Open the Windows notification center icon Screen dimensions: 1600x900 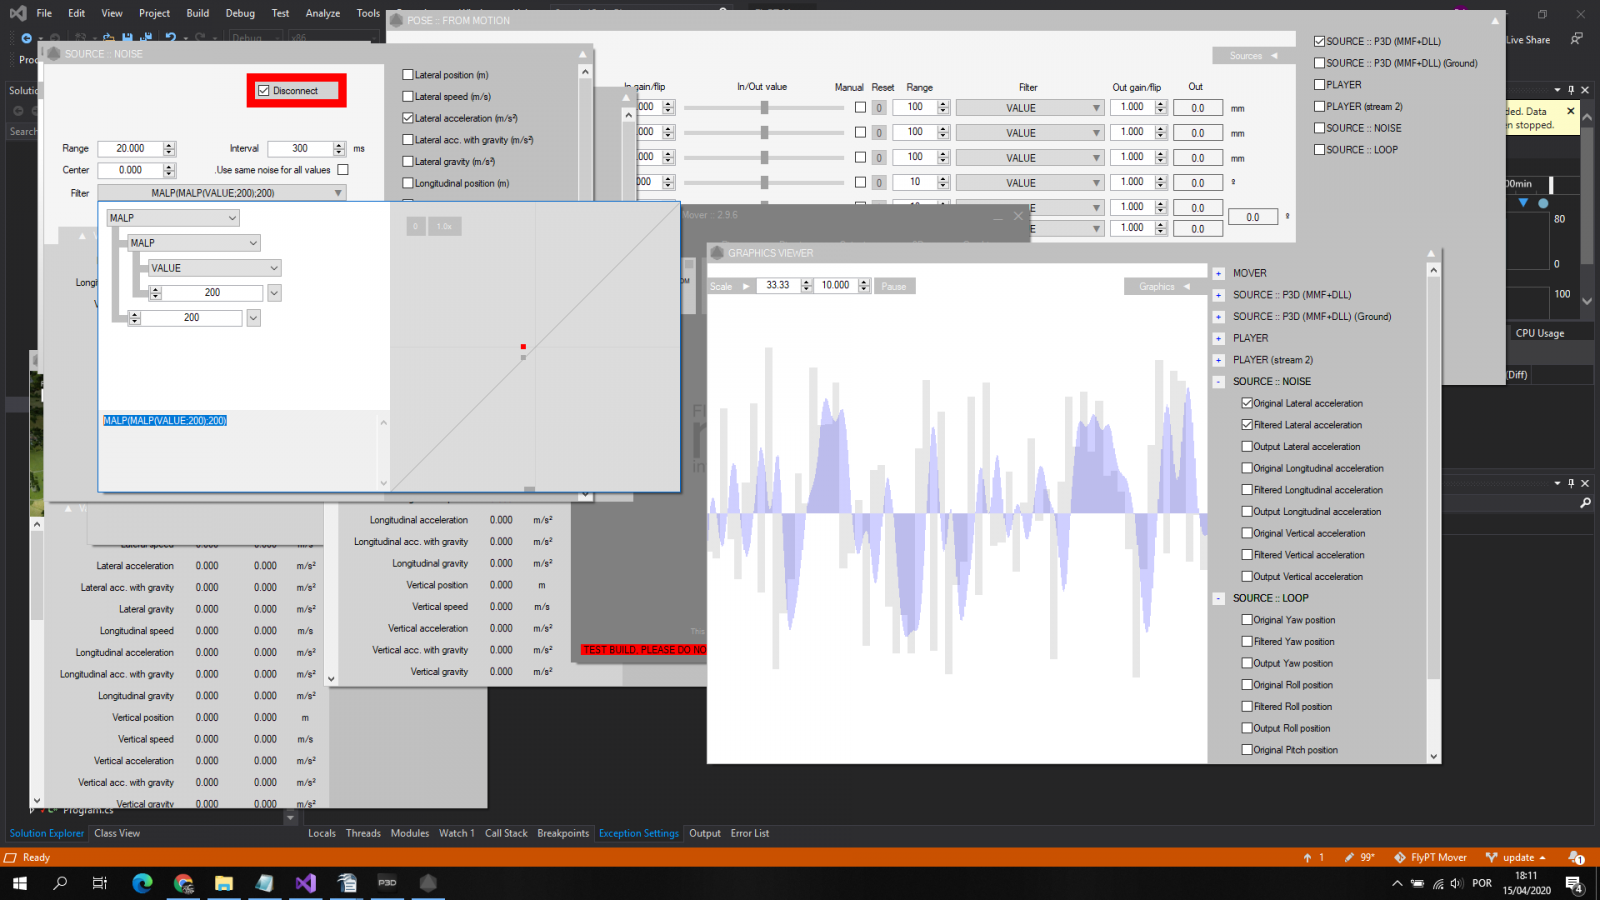point(1573,884)
